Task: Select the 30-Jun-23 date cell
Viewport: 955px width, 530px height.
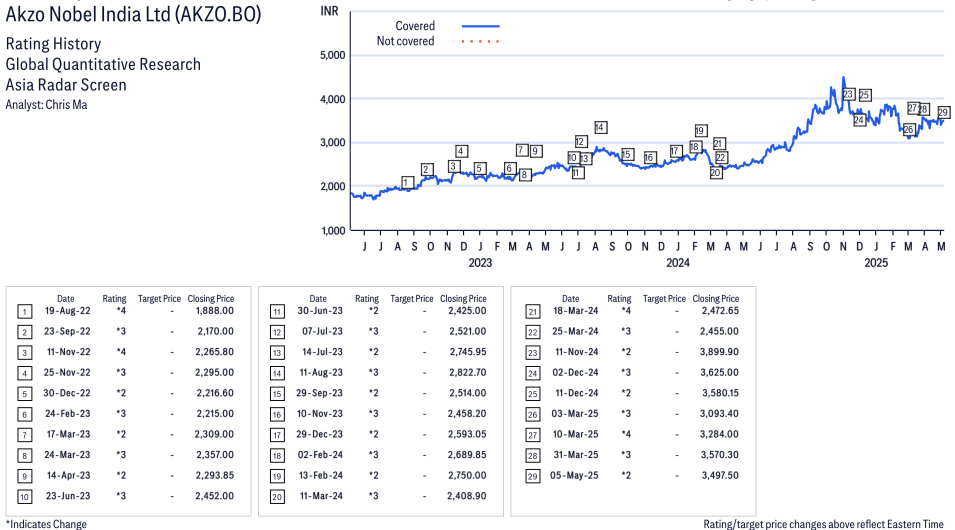Action: (320, 311)
